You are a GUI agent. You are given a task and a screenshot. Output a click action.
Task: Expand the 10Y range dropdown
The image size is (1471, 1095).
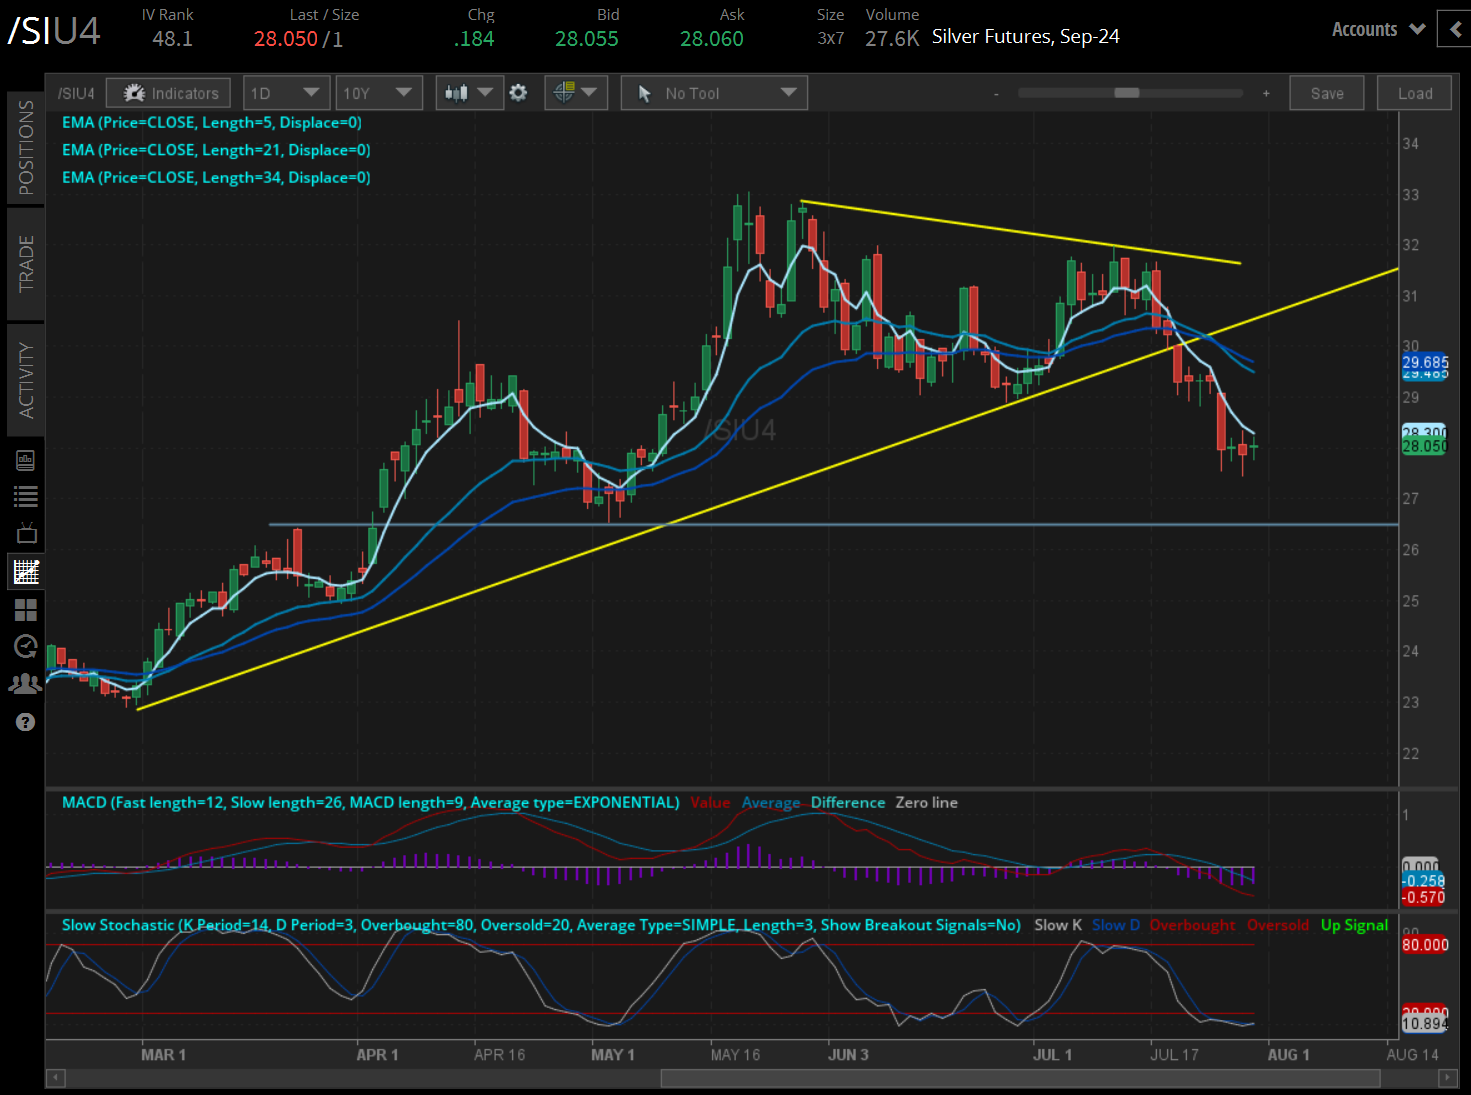click(x=379, y=92)
